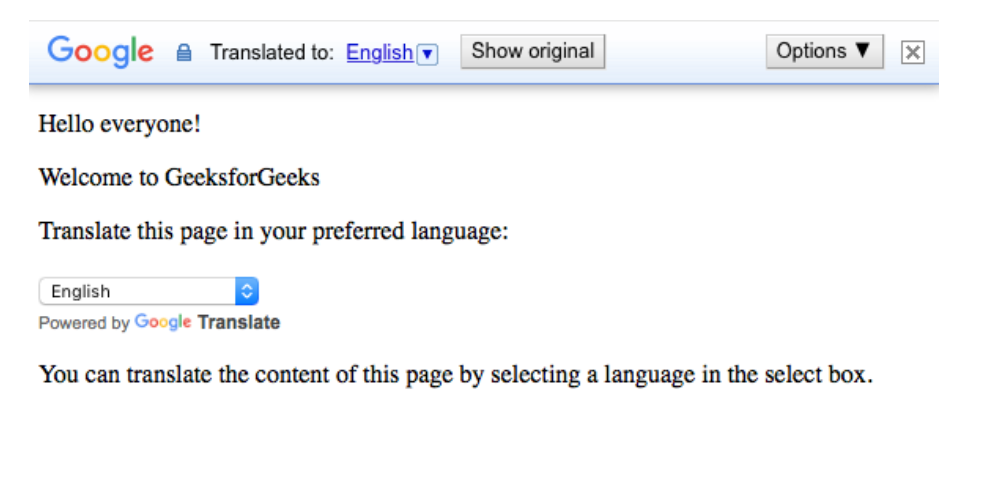996x490 pixels.
Task: Click the black triangle on the Options button
Action: (x=863, y=51)
